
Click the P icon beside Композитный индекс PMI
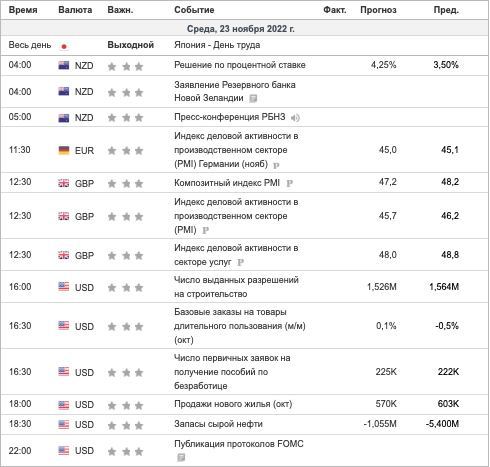289,183
